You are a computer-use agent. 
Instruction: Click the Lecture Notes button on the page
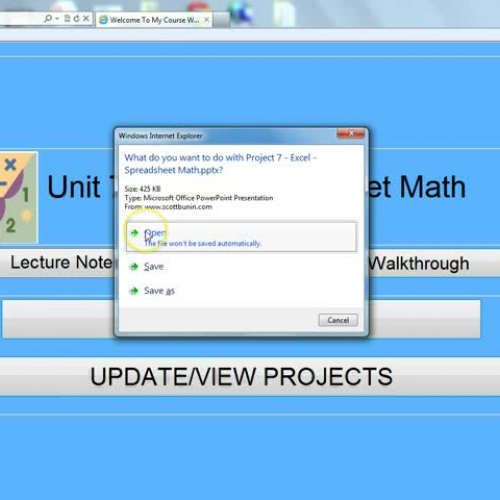coord(57,263)
